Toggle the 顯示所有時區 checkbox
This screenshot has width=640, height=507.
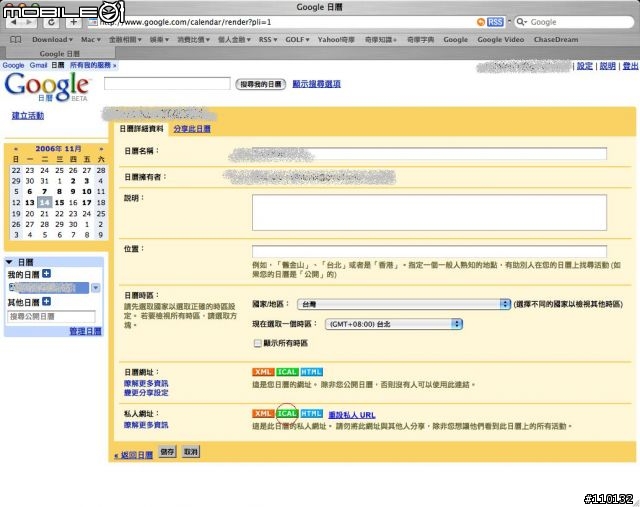click(258, 343)
